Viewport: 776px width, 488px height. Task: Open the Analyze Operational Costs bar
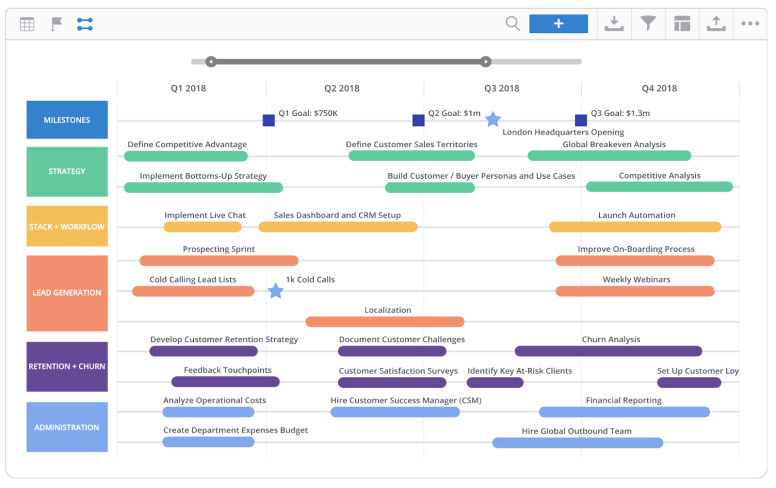[x=208, y=412]
